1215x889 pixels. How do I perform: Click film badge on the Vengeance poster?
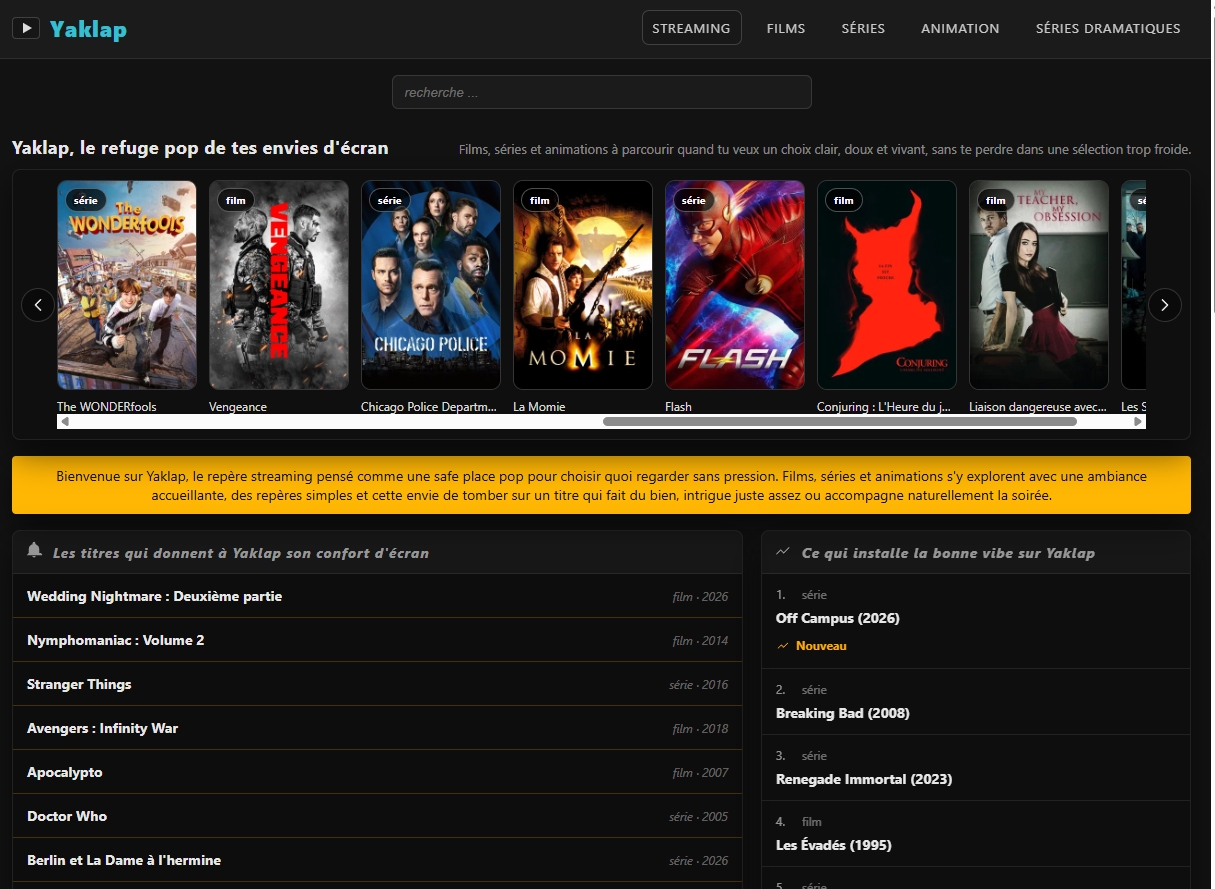236,200
